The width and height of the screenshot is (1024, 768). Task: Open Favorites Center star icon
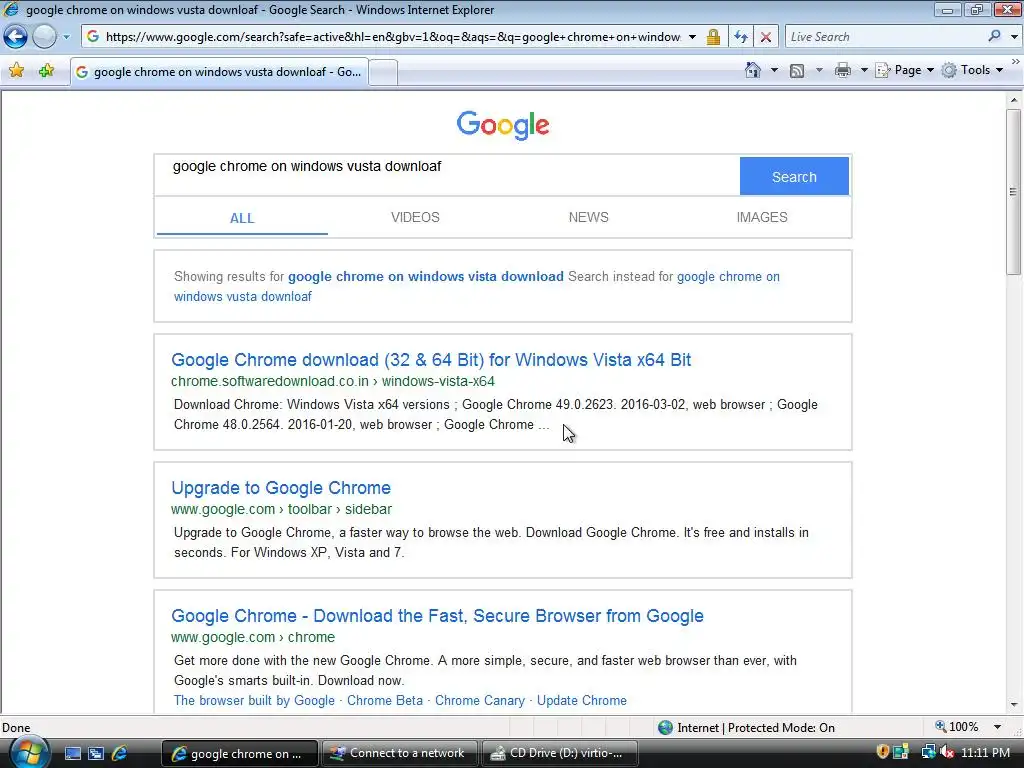tap(16, 71)
